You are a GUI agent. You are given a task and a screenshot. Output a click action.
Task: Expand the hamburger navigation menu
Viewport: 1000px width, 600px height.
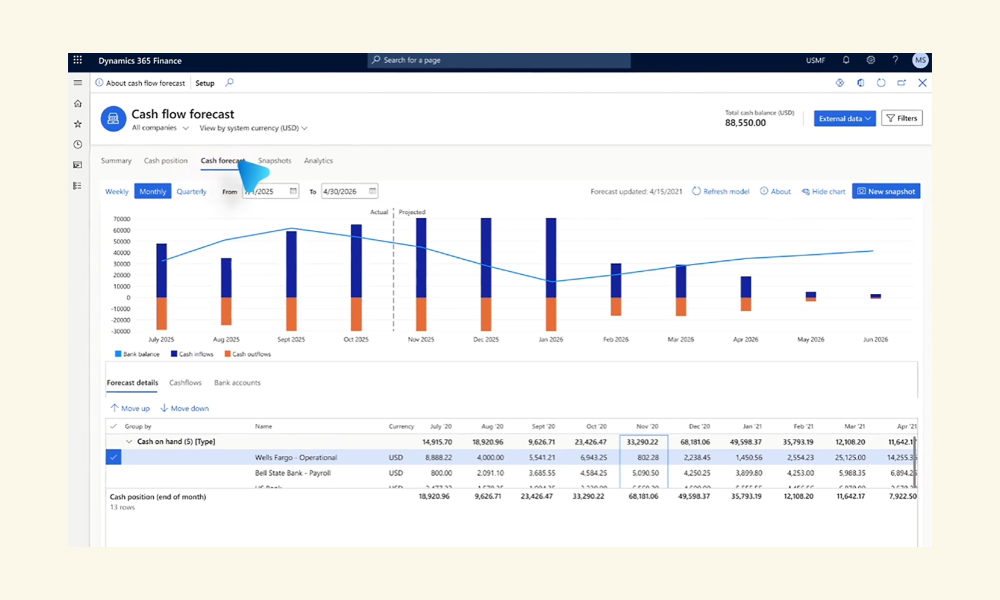point(78,83)
